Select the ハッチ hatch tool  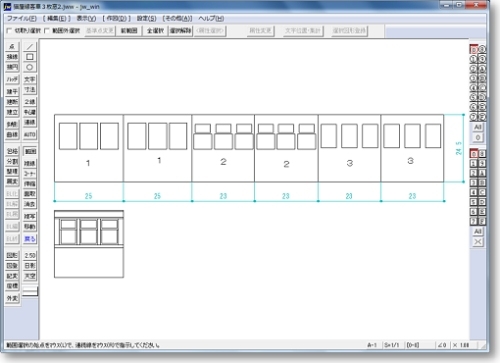click(12, 79)
